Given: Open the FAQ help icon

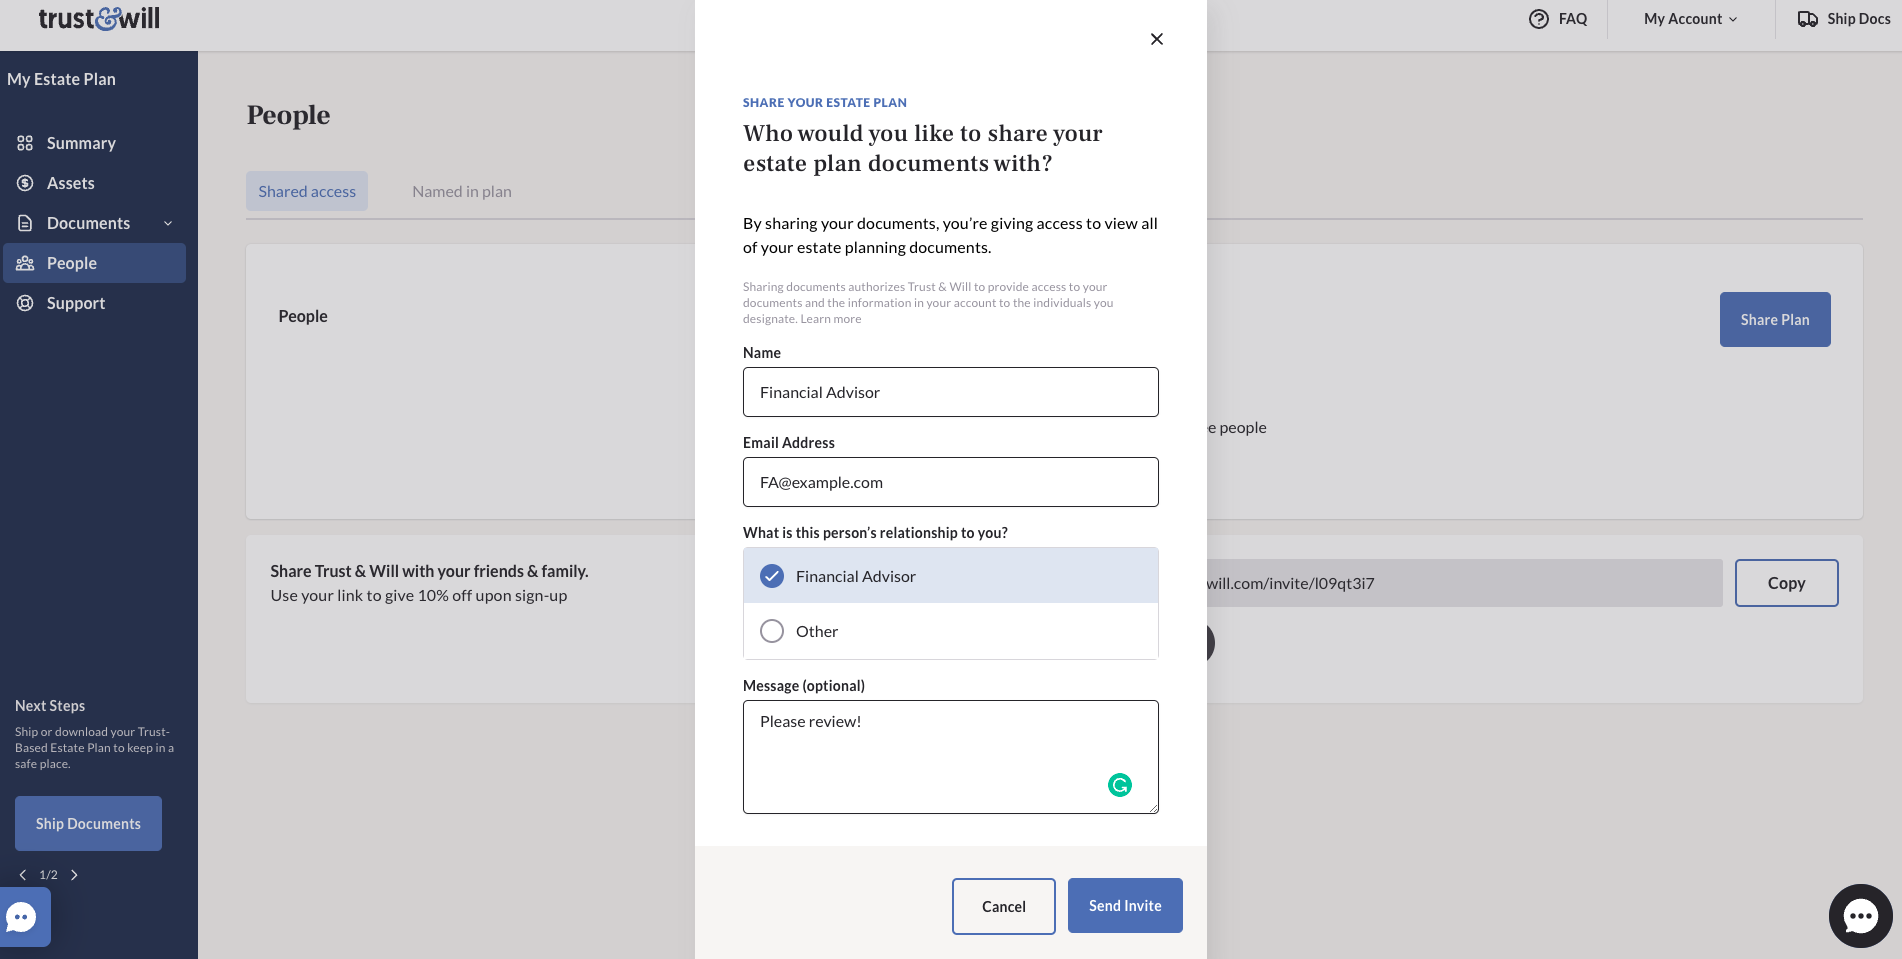Looking at the screenshot, I should [x=1539, y=19].
